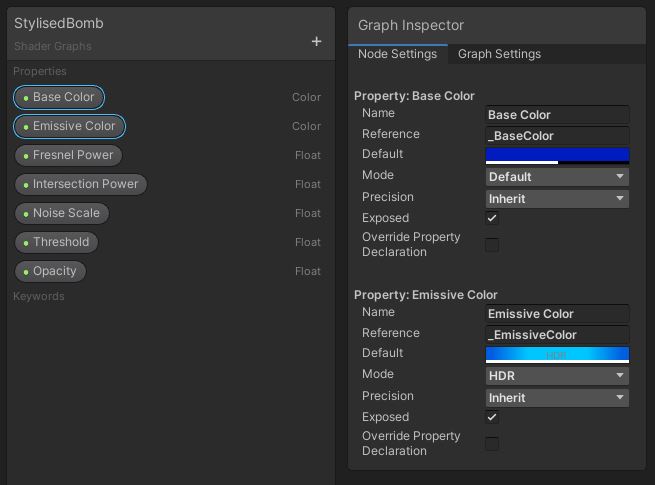The image size is (655, 485).
Task: Click the Properties section header
Action: [x=40, y=71]
